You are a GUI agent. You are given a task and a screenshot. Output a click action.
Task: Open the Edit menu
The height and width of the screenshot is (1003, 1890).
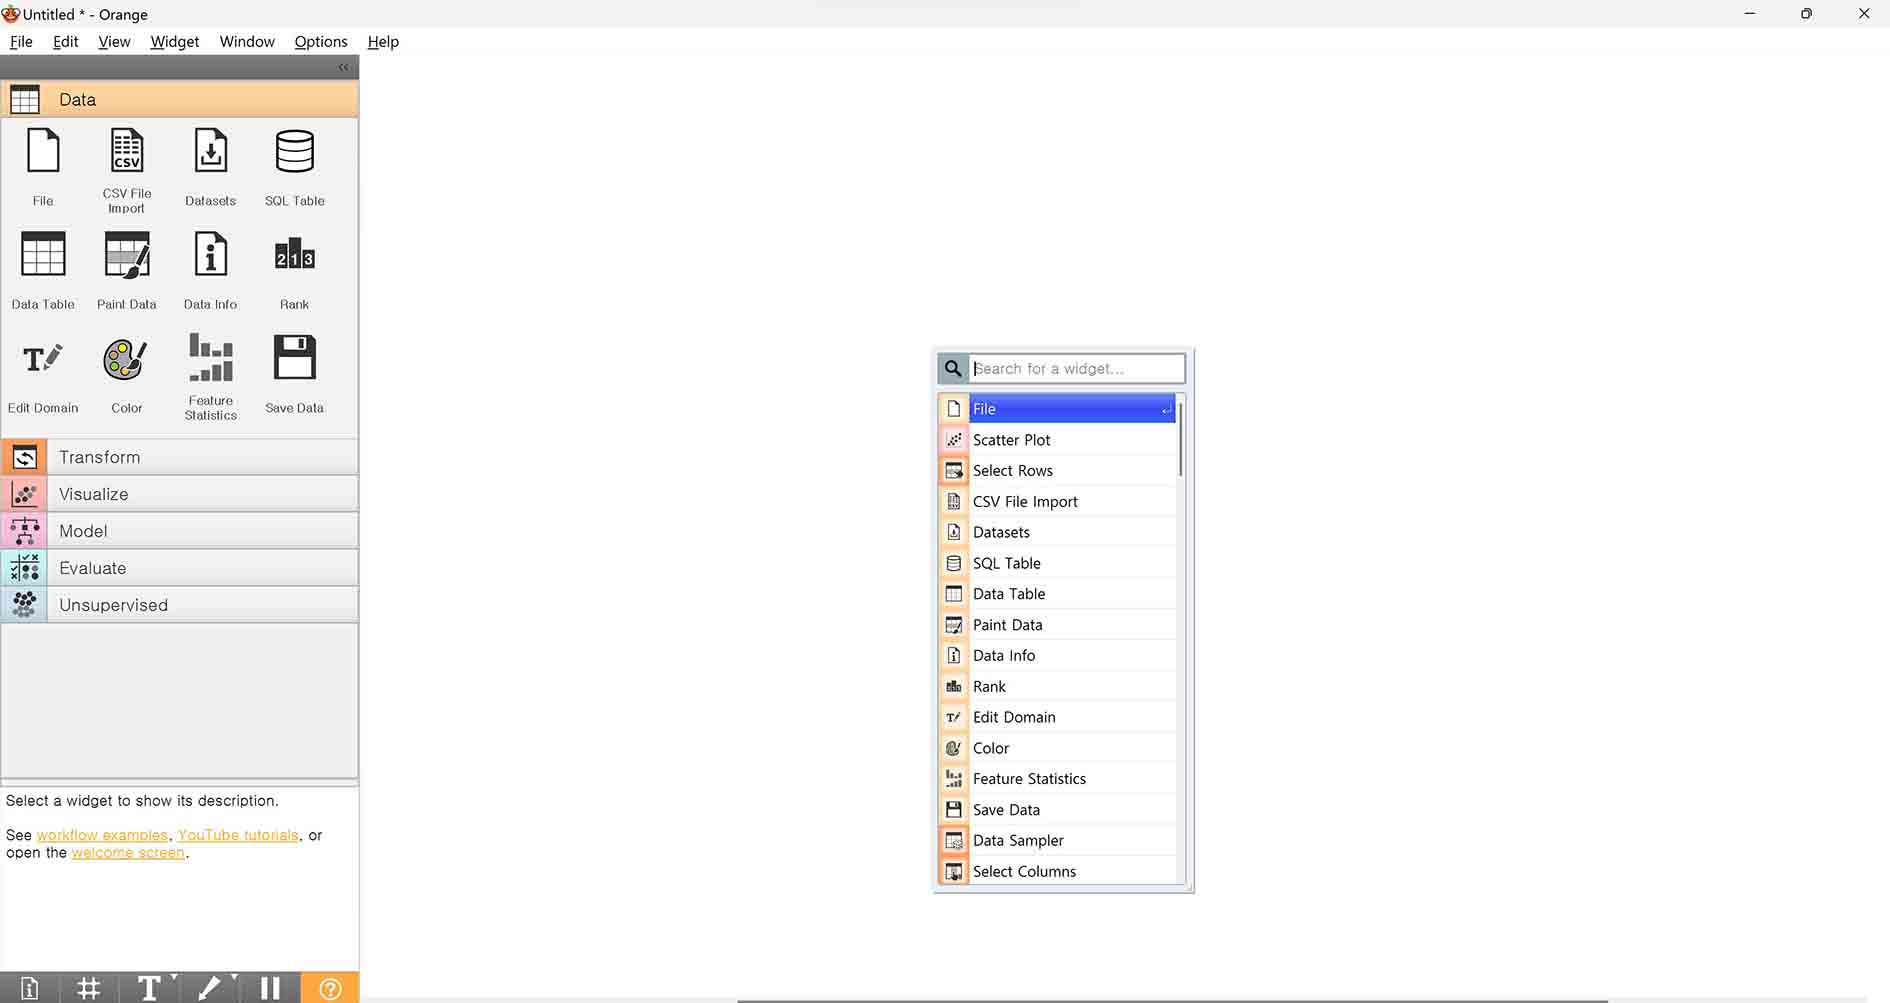click(66, 41)
